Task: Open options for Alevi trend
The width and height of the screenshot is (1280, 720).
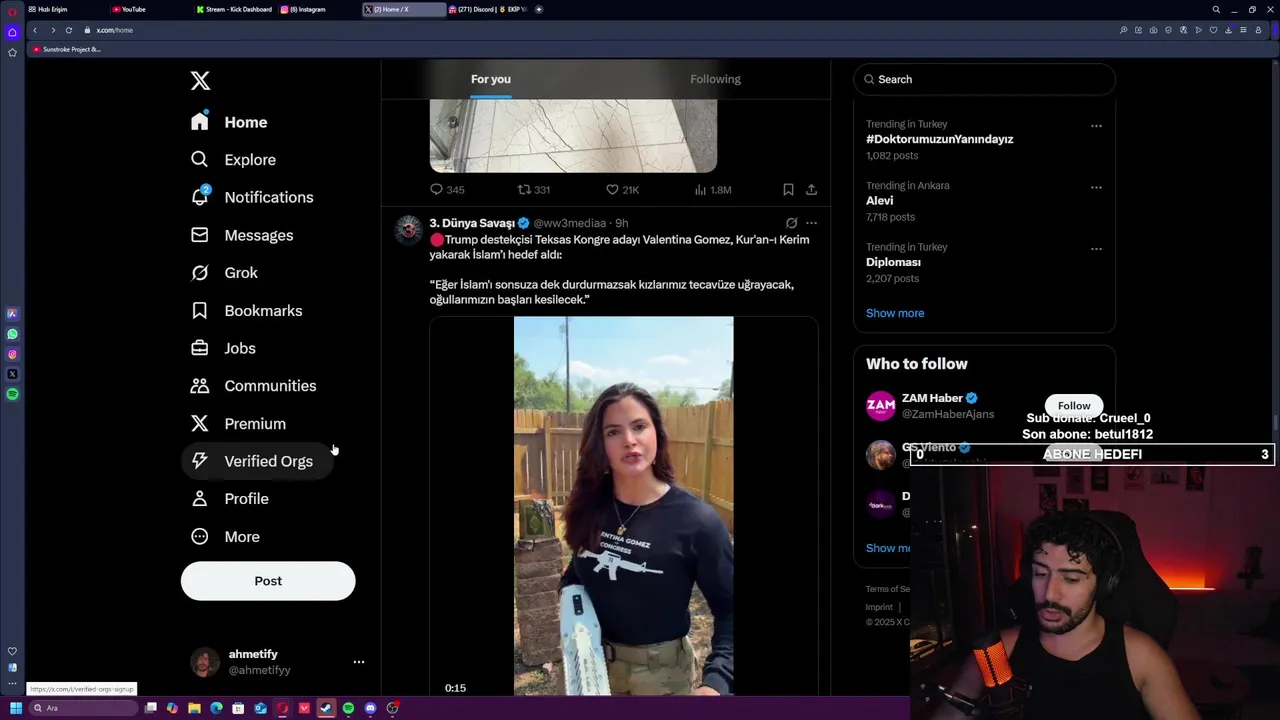Action: click(1096, 187)
